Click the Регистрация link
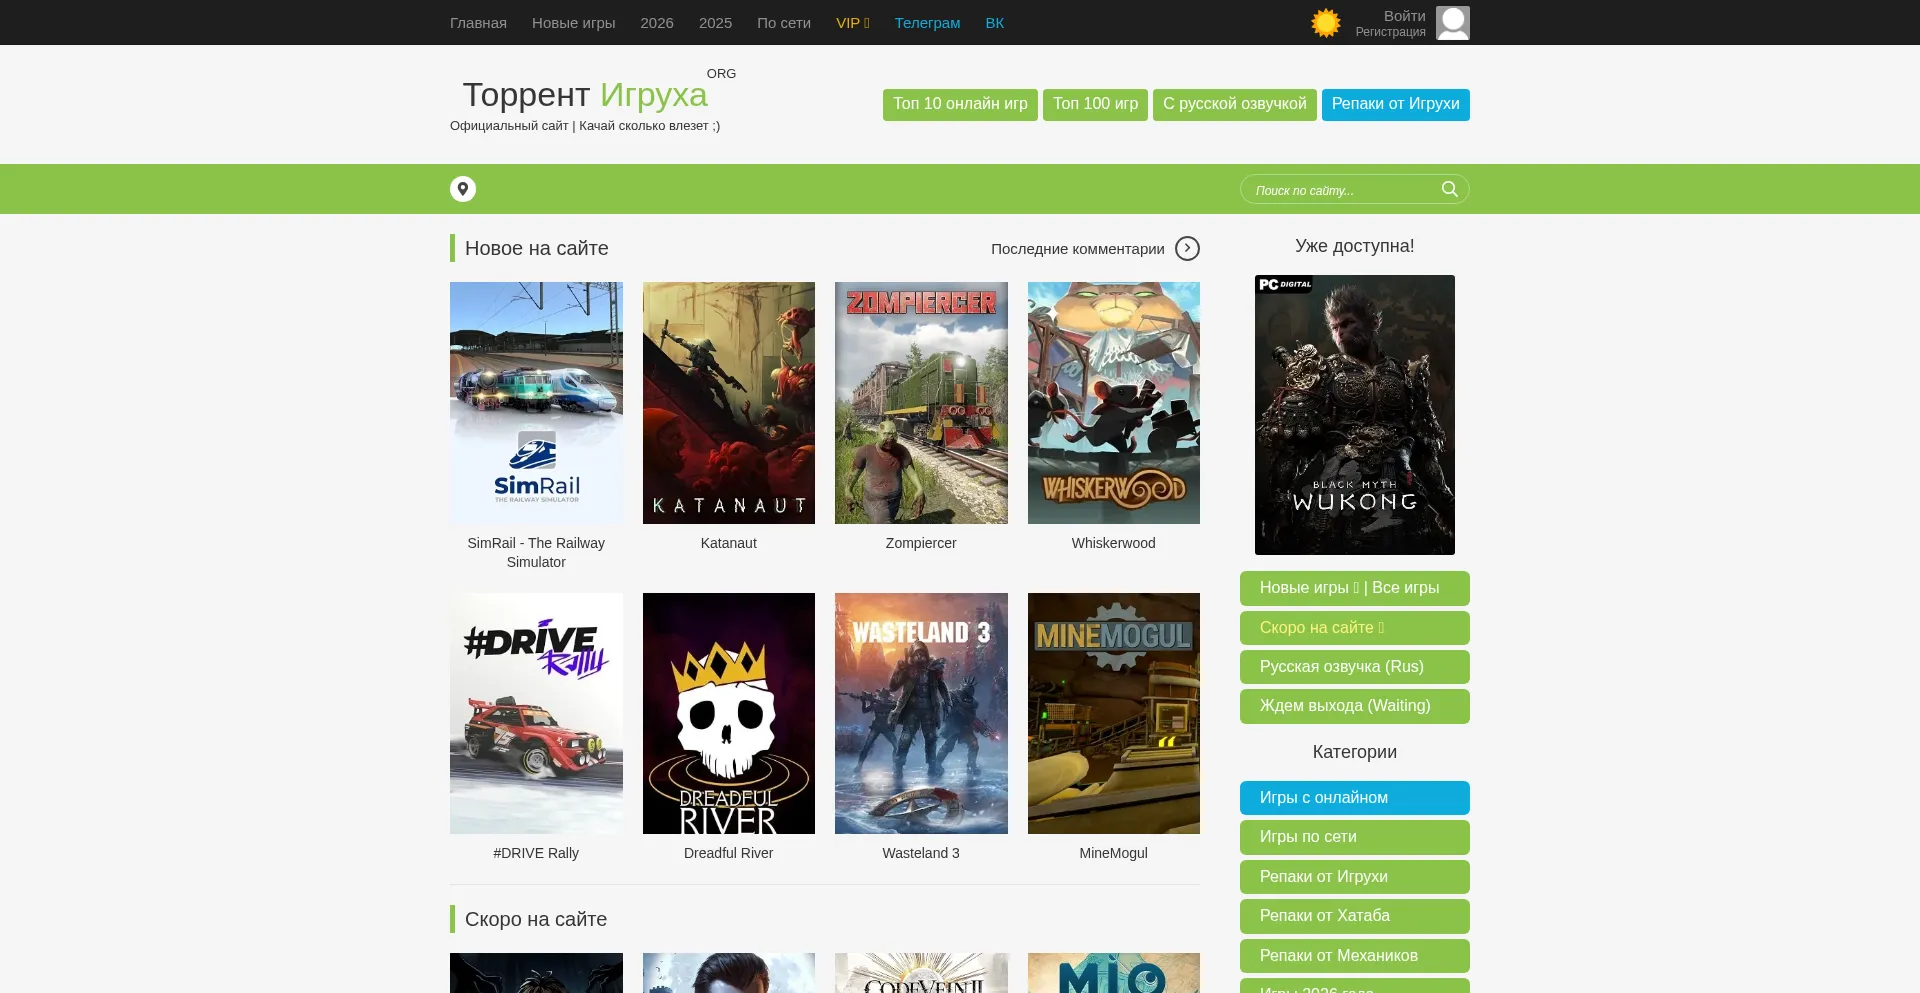The image size is (1920, 993). pyautogui.click(x=1390, y=32)
